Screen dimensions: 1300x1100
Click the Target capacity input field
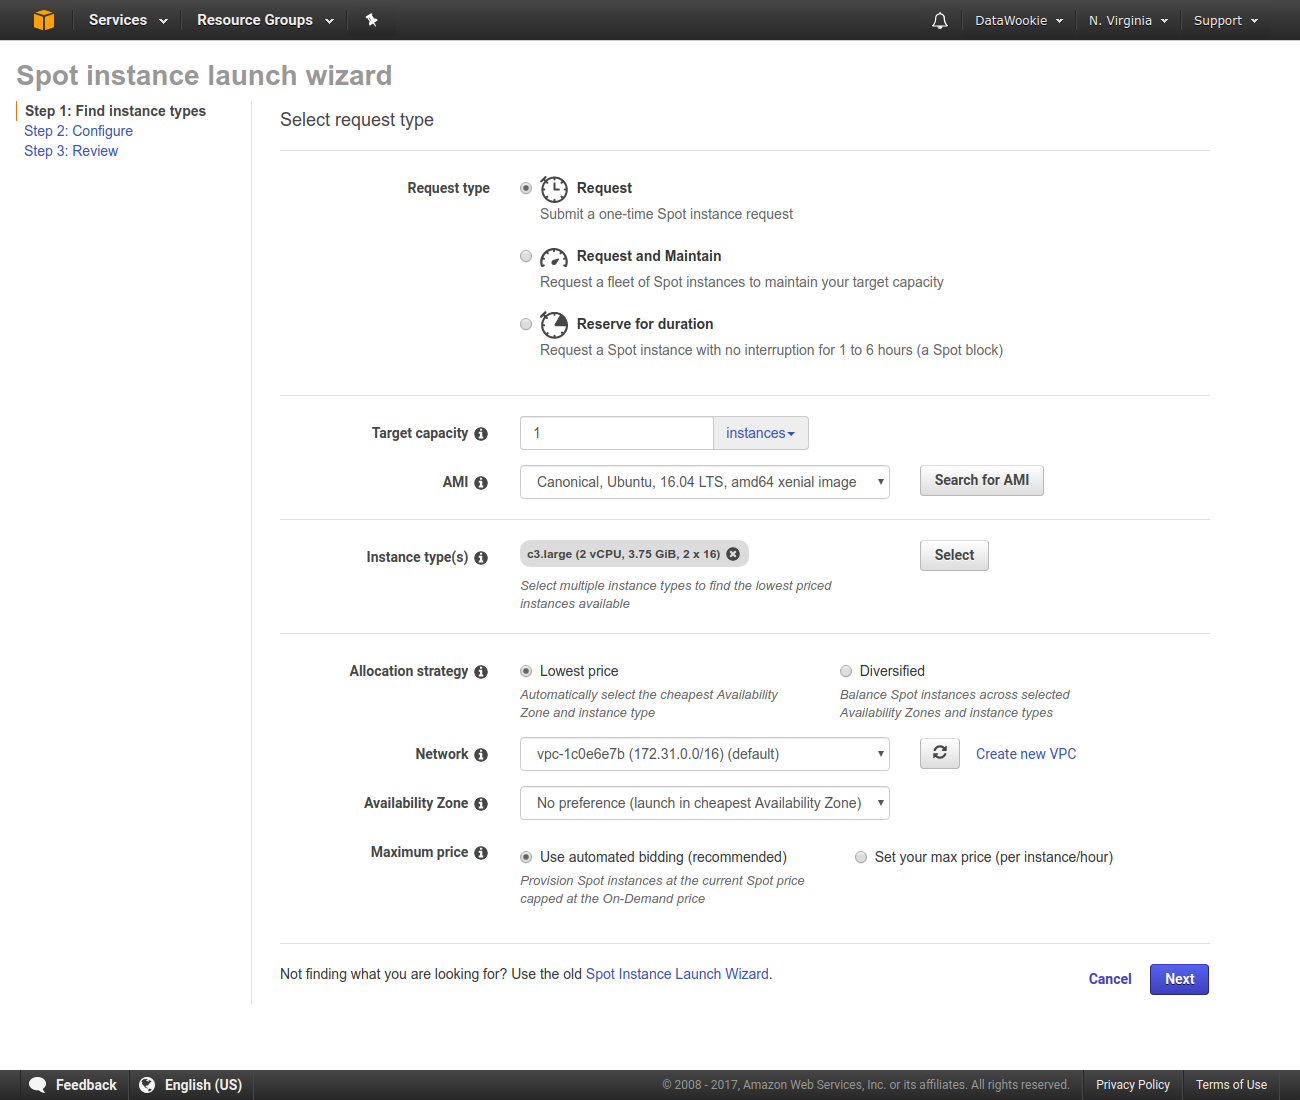point(616,433)
